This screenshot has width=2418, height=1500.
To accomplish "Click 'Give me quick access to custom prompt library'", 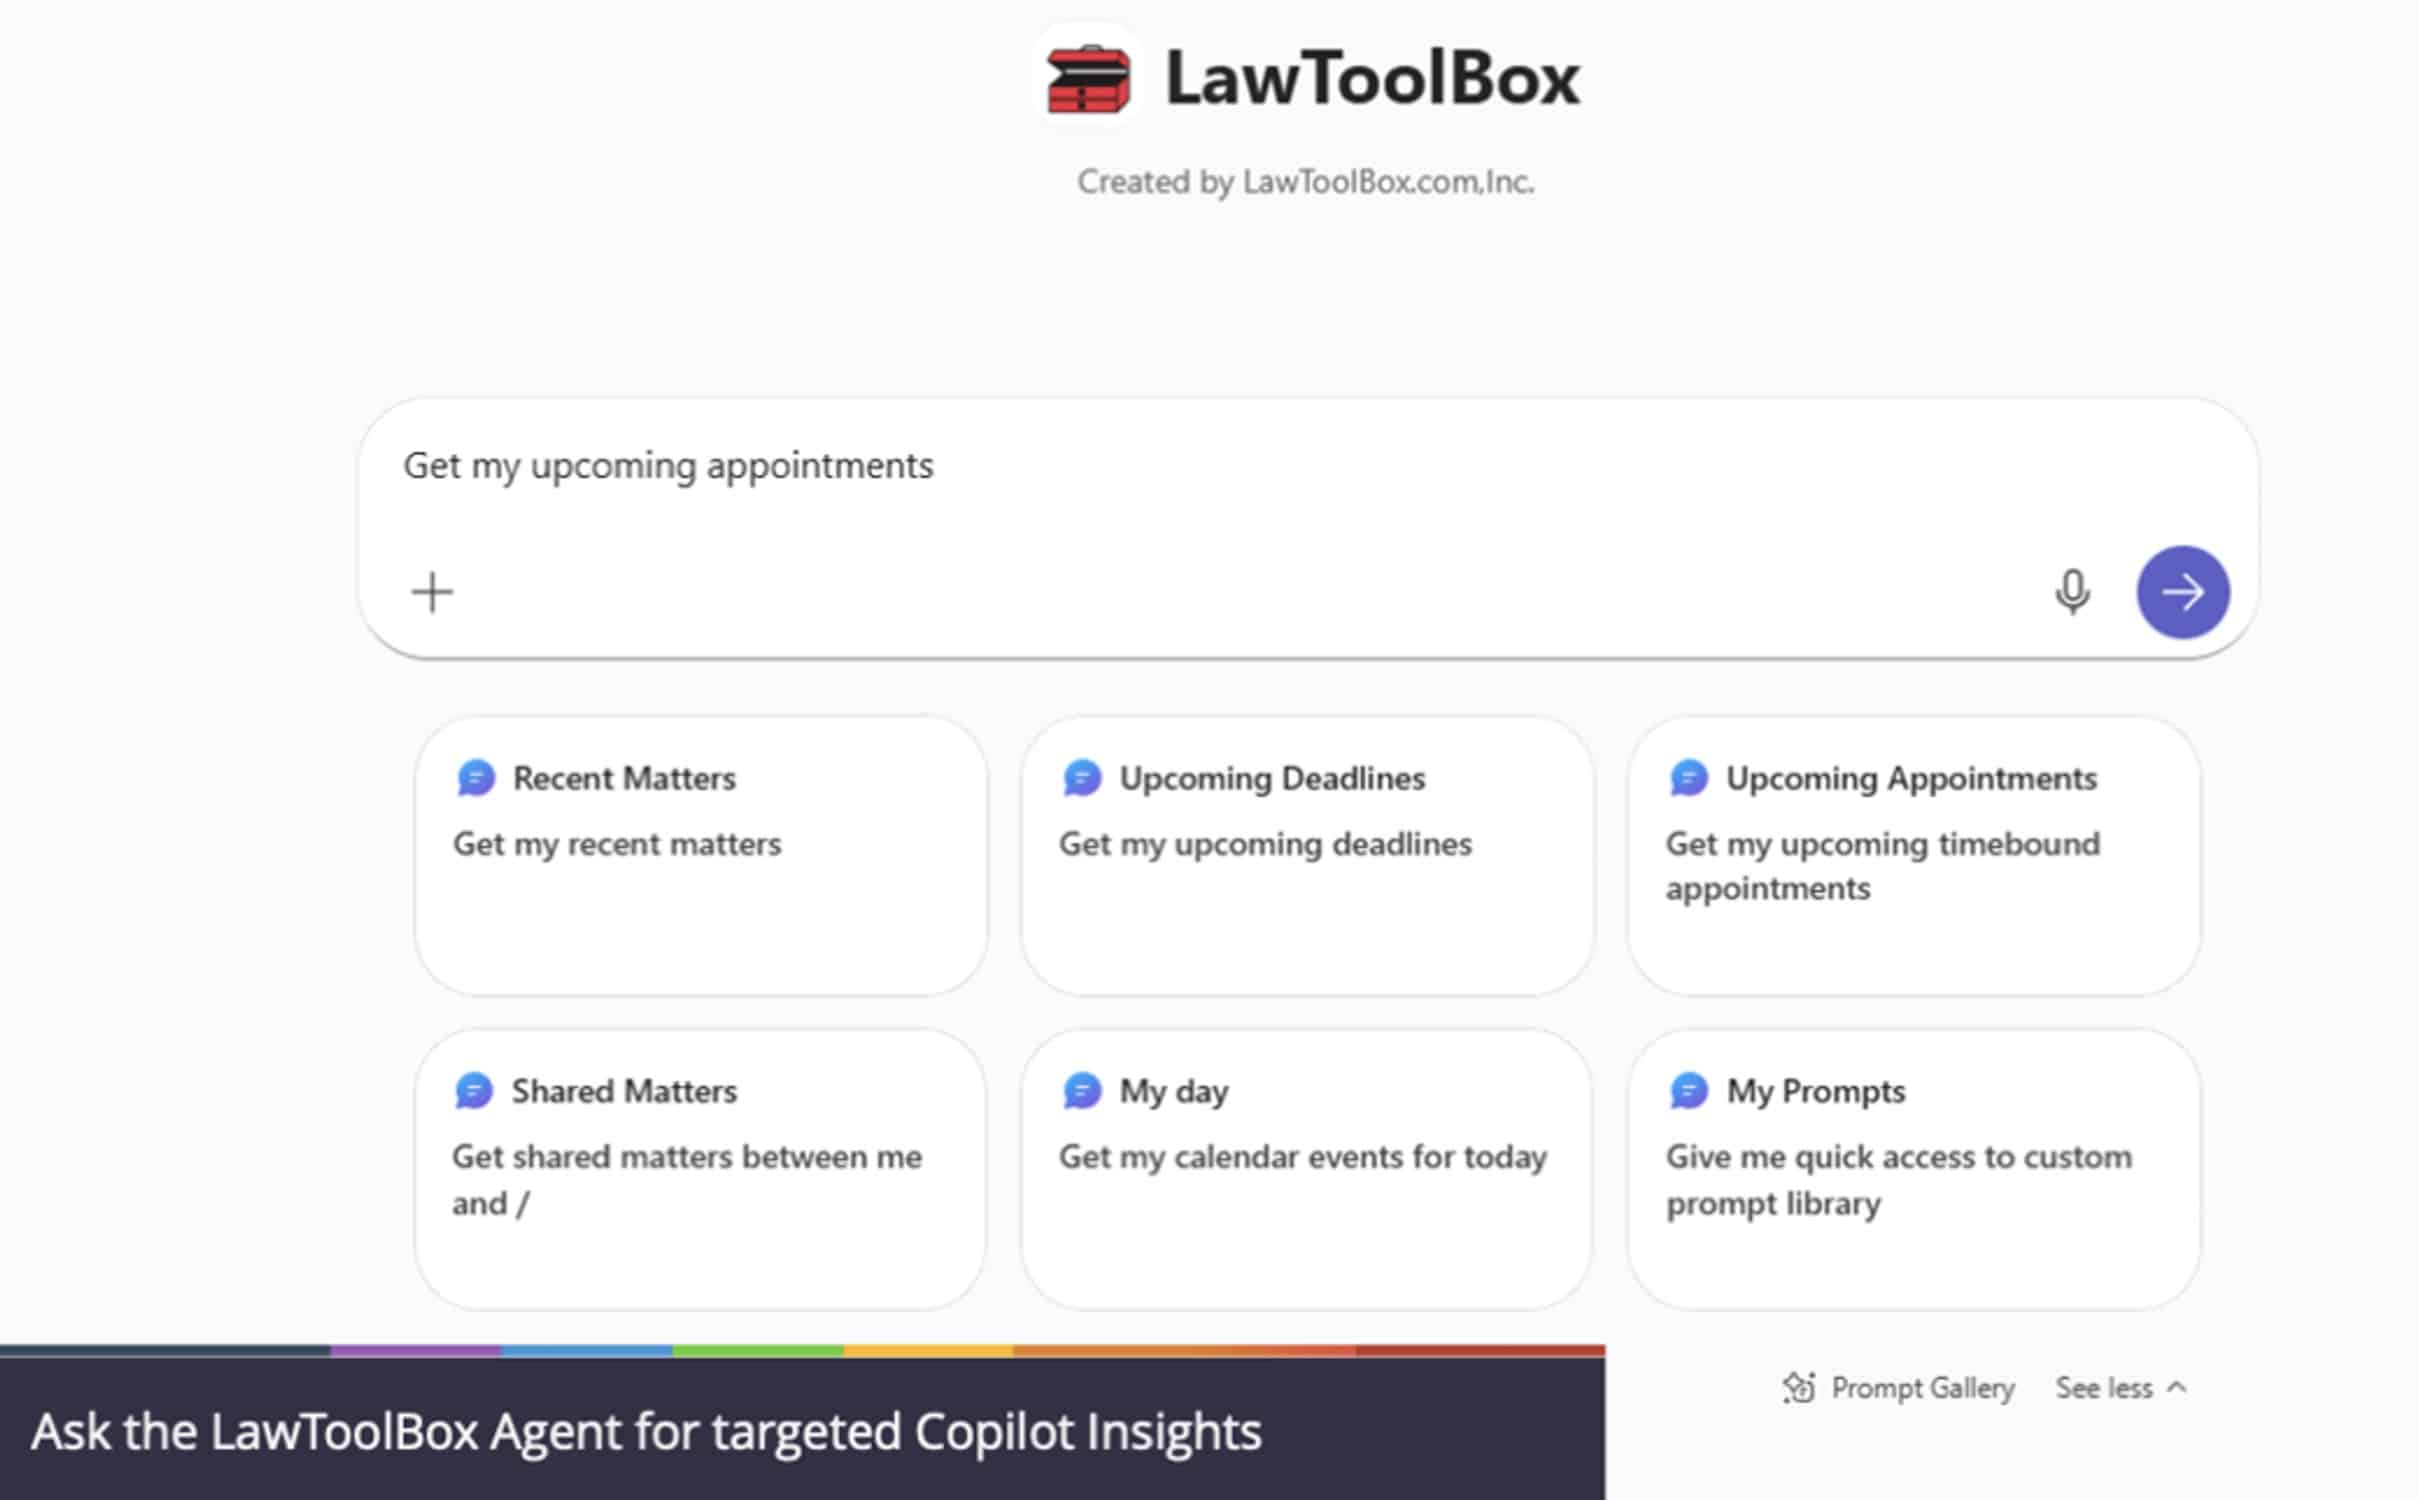I will tap(1897, 1179).
